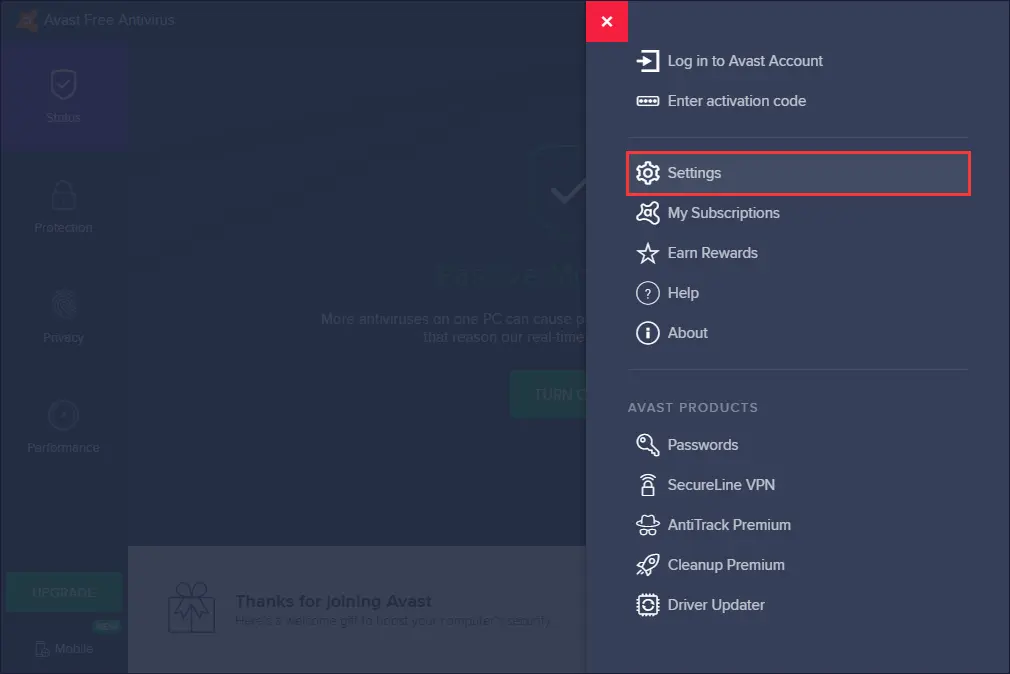Open the Protection lock sidebar section
Screen dimensions: 1010x674
63,207
